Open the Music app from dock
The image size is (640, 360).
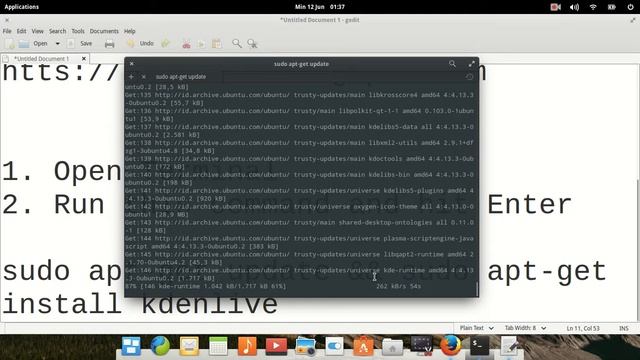(x=247, y=346)
